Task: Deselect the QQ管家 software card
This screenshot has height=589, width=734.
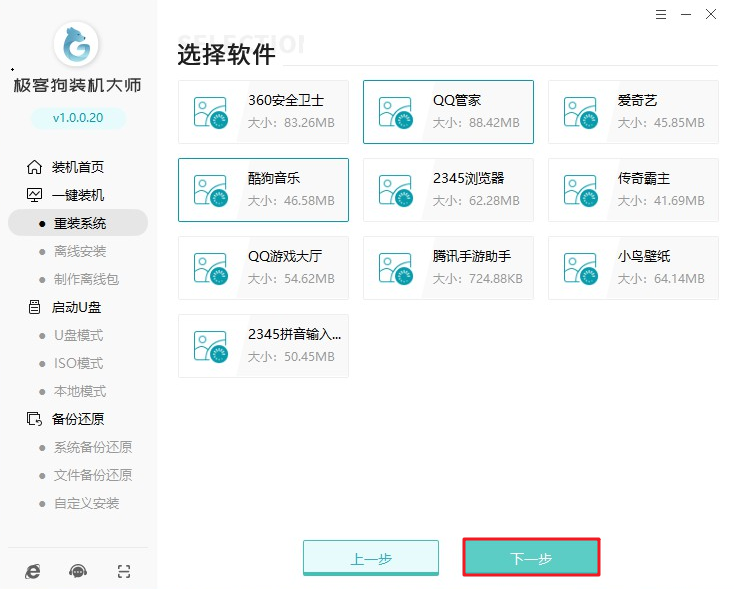Action: (x=448, y=111)
